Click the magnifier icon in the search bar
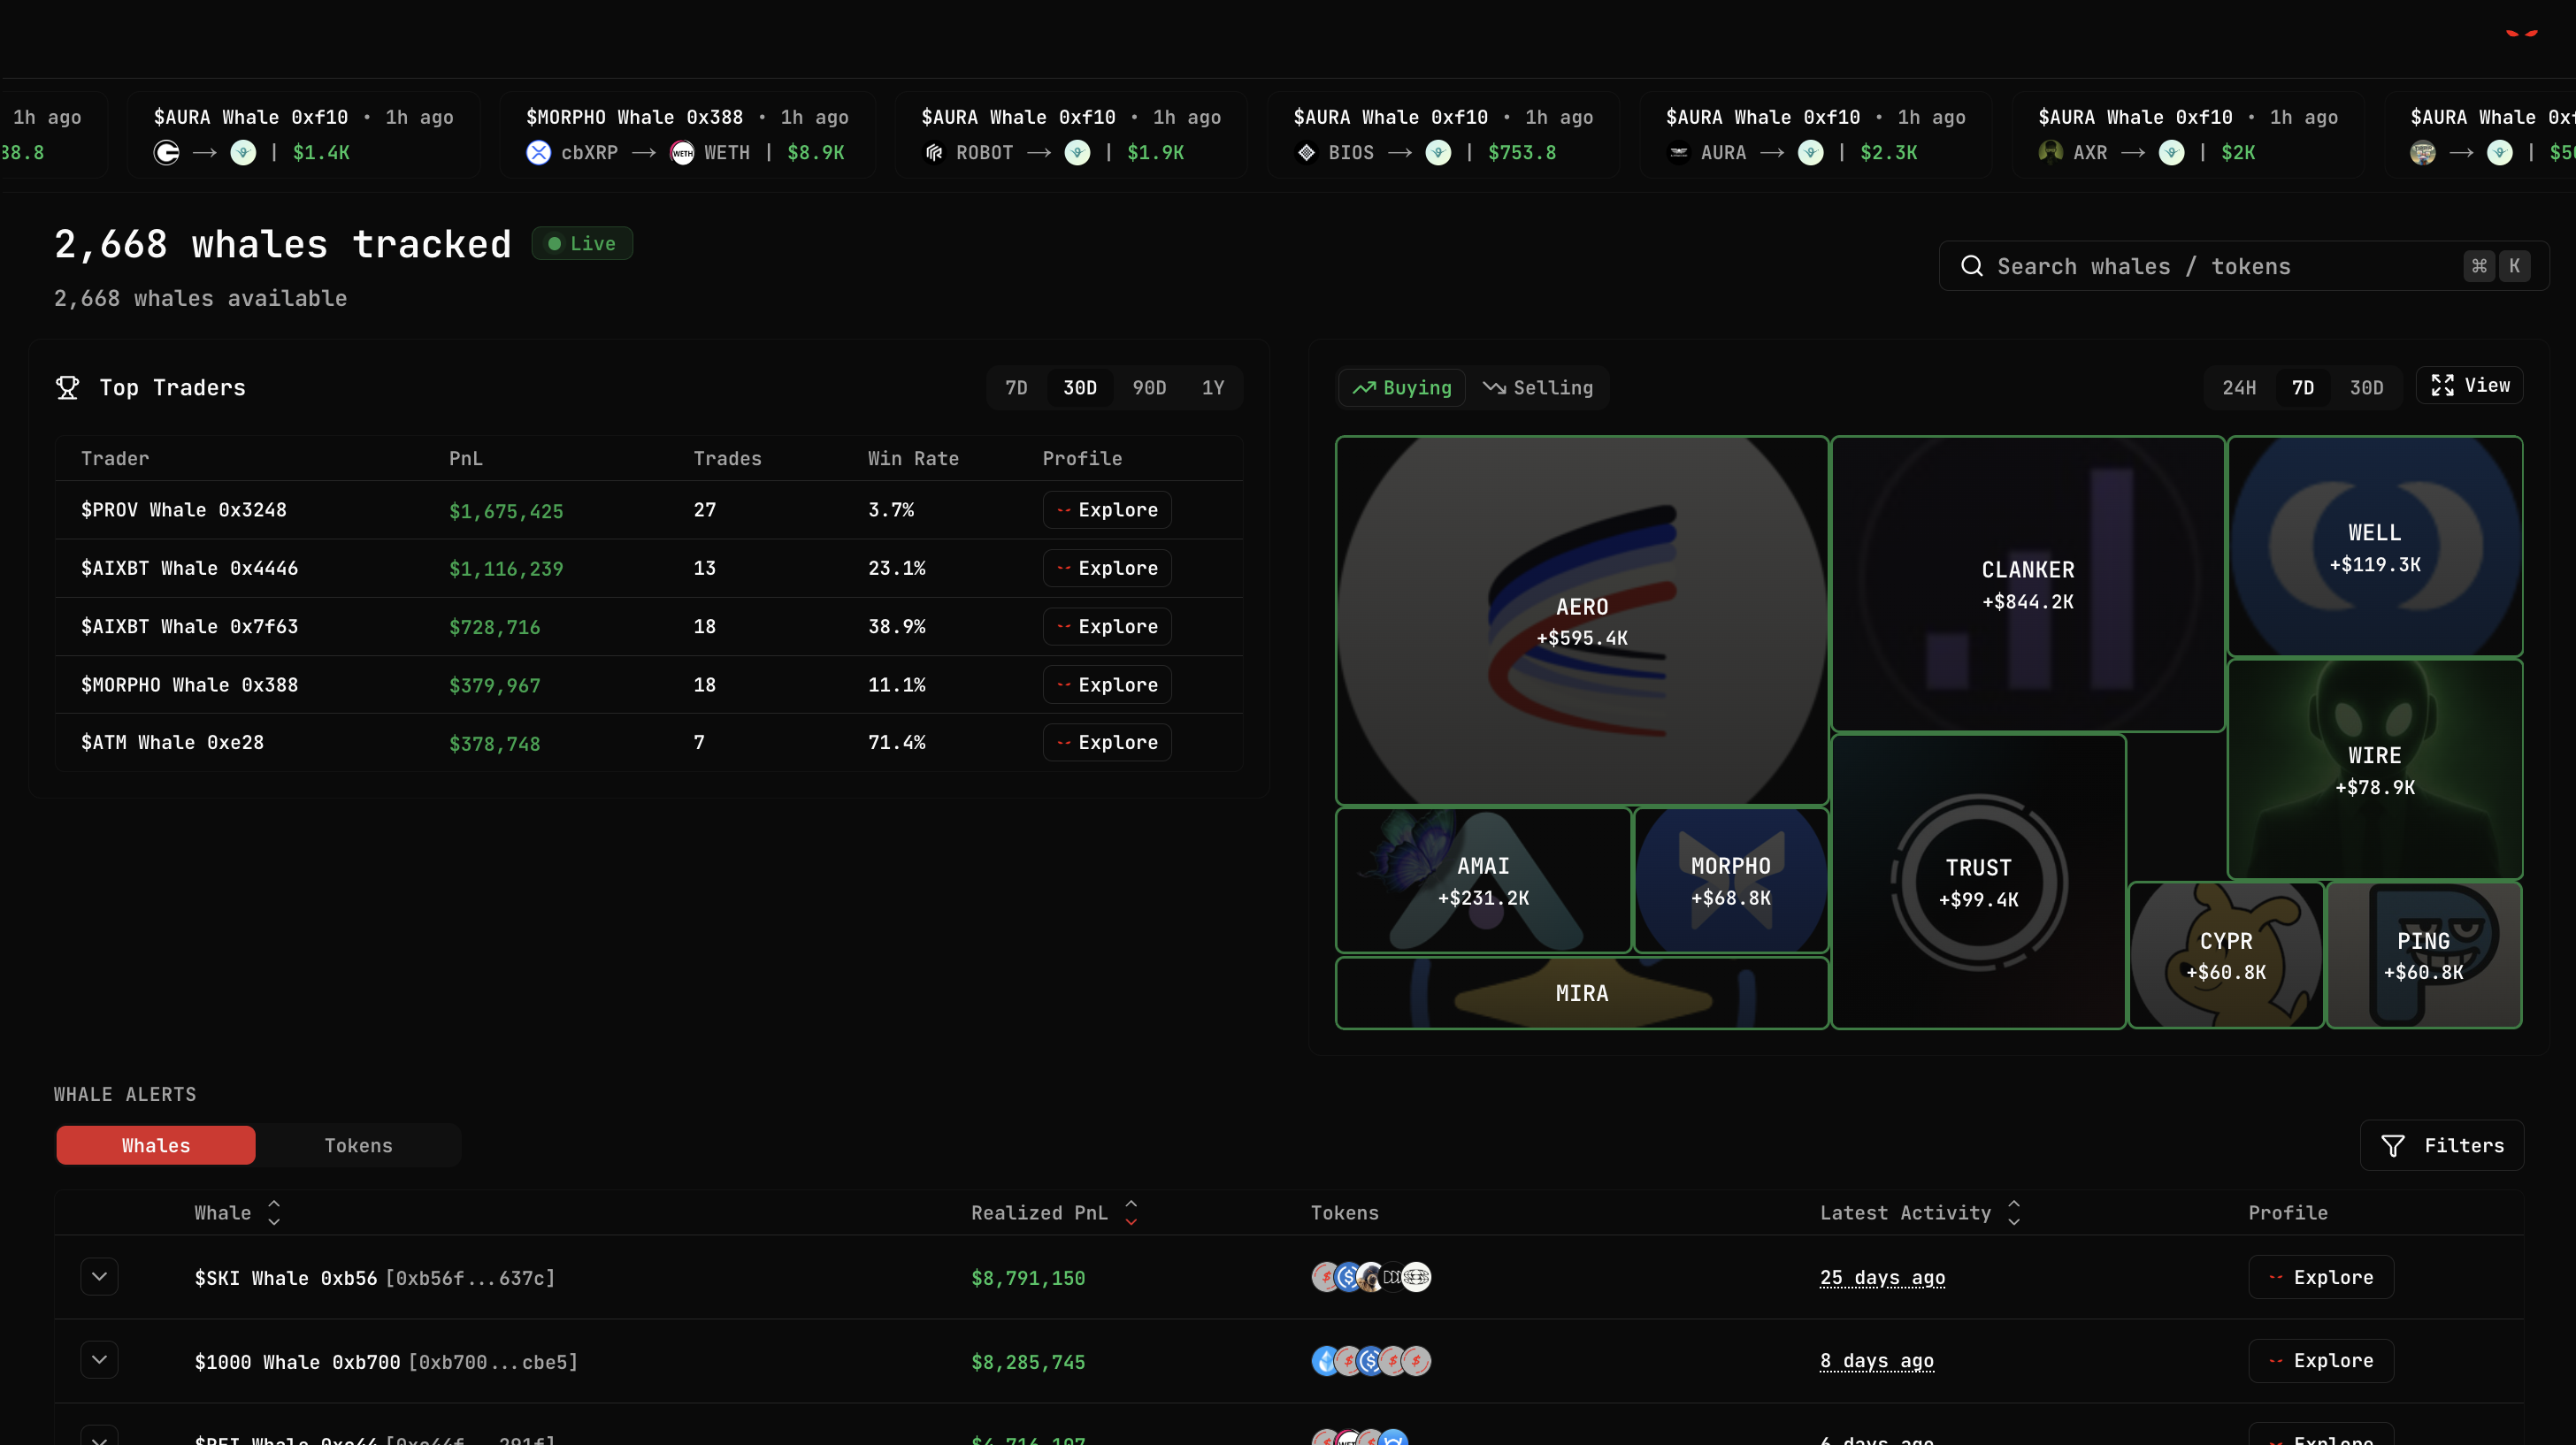2576x1445 pixels. 1971,266
